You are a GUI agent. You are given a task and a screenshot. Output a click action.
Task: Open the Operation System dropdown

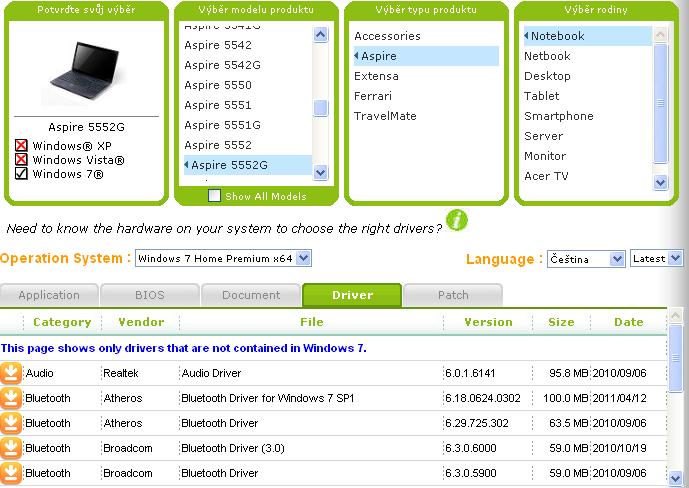coord(223,258)
